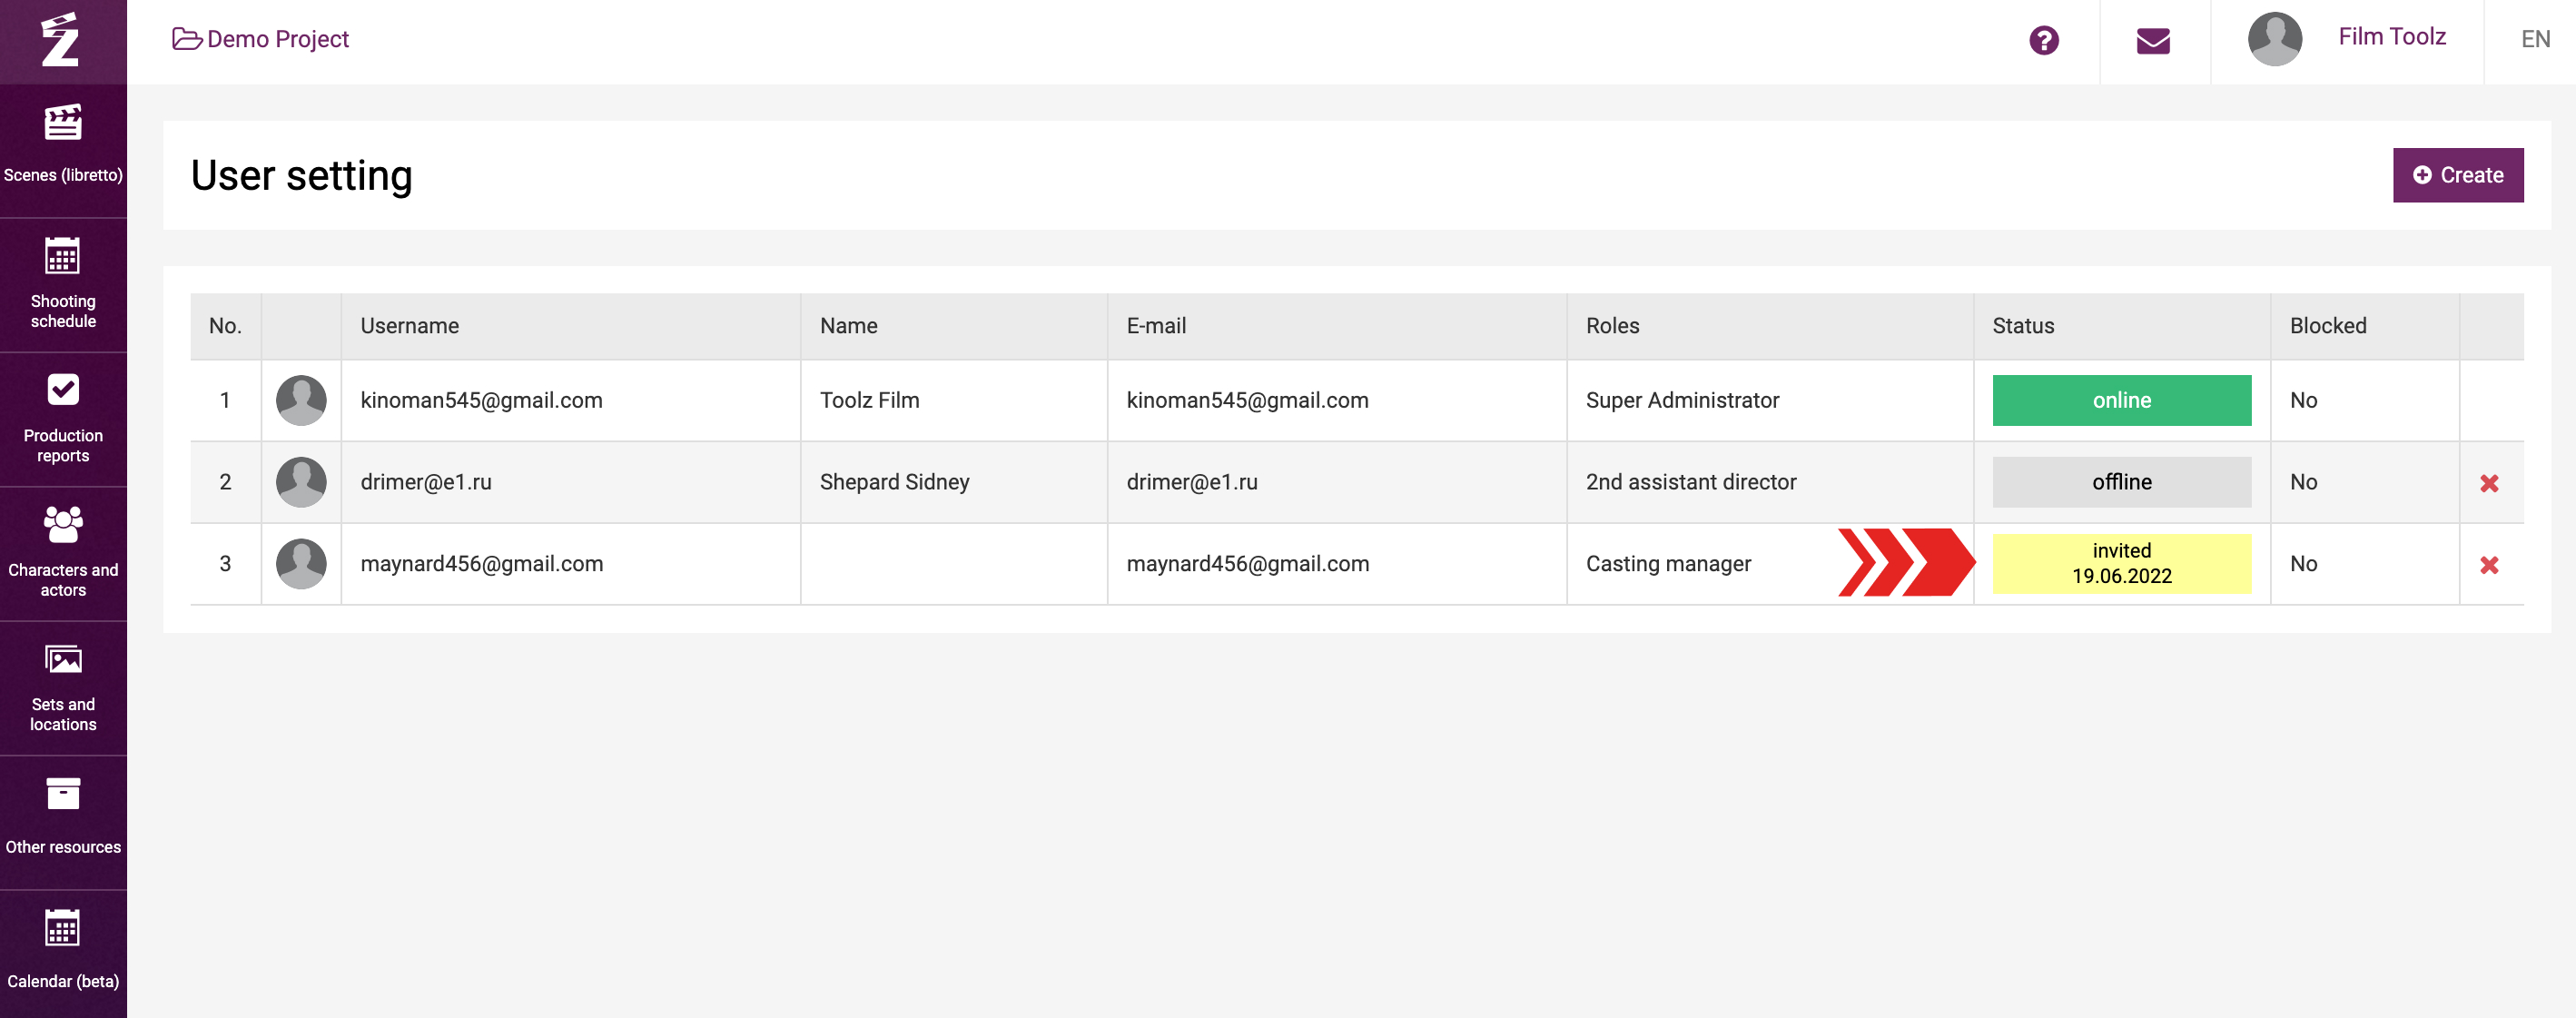This screenshot has width=2576, height=1018.
Task: Open the Scenes (libretto) section
Action: click(x=63, y=145)
